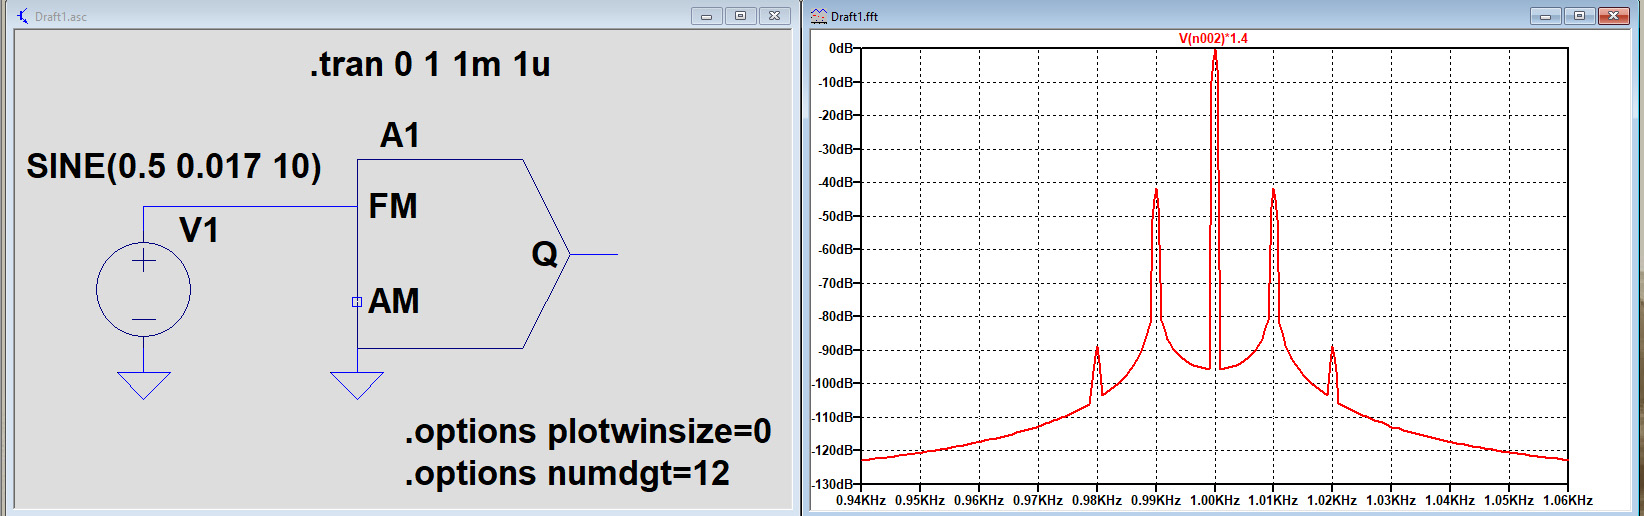Screen dimensions: 1644x516
Task: Click the 0.98KHz horizontal axis label
Action: point(1097,500)
